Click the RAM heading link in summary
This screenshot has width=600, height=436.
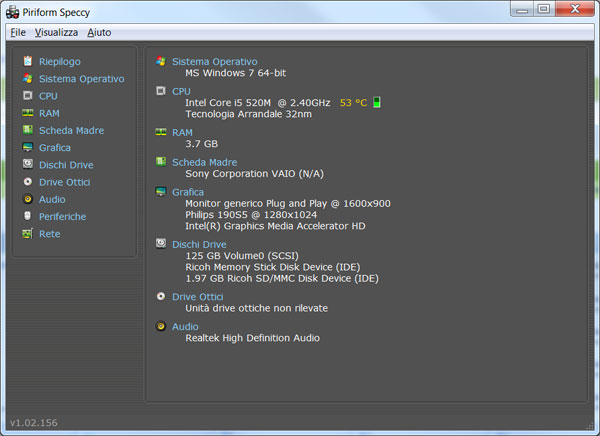(x=182, y=132)
